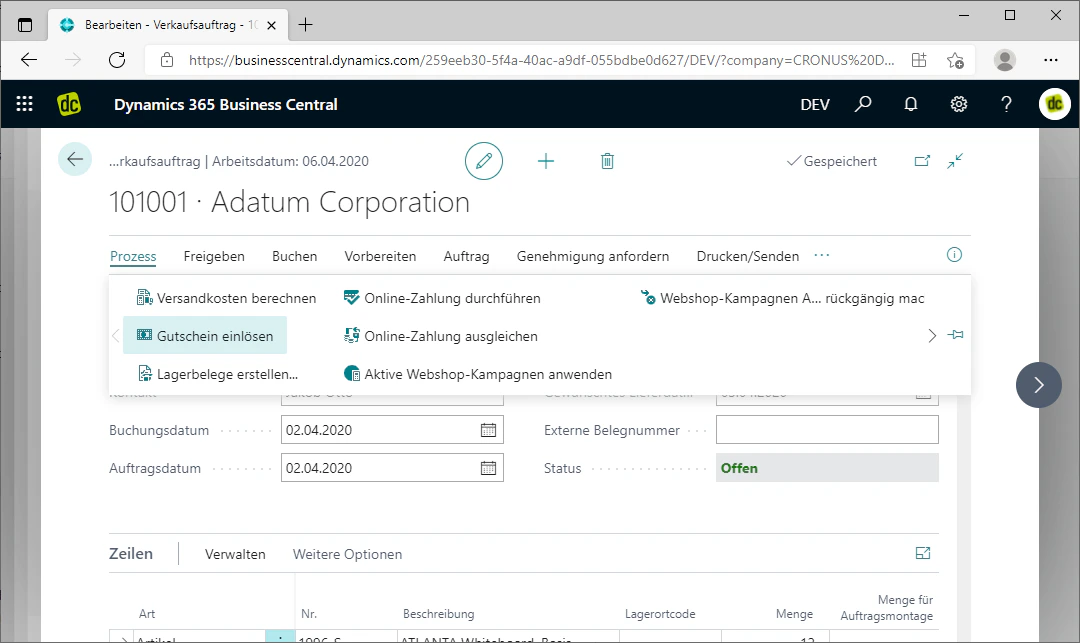Apply Aktive Webshop-Kampagnen anwenden
1080x643 pixels.
pos(477,374)
